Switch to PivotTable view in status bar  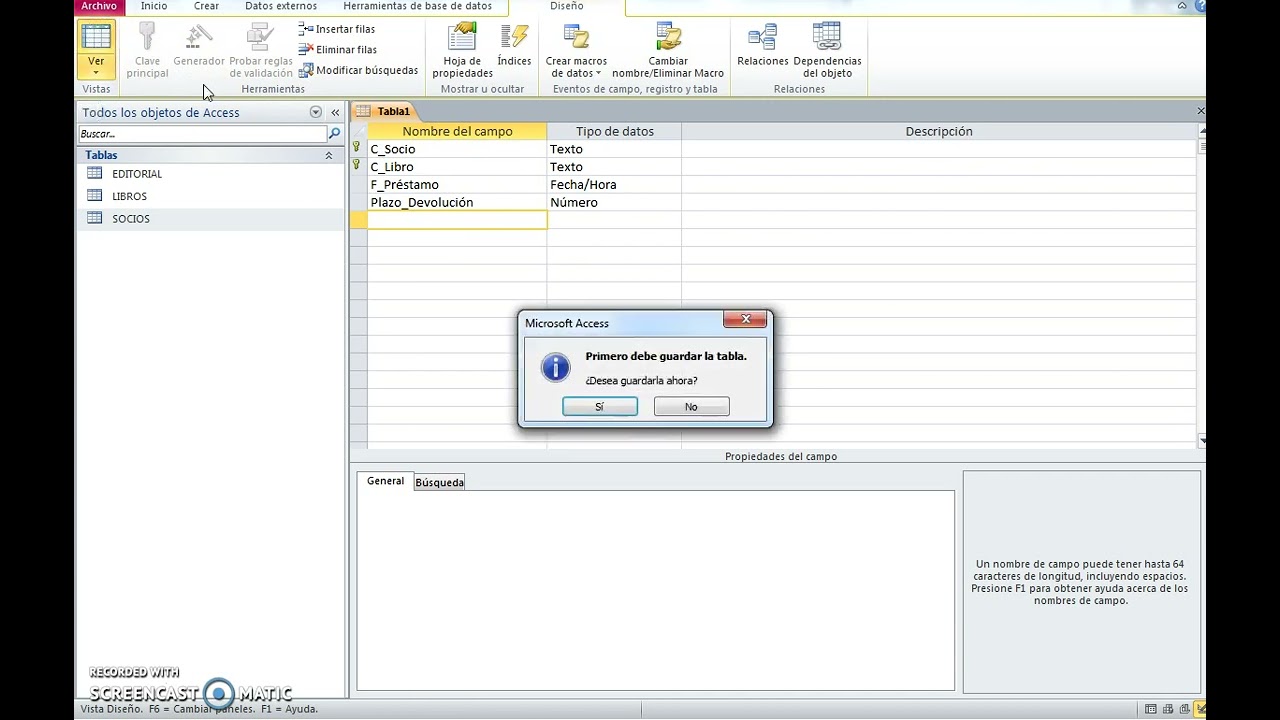[x=1169, y=709]
